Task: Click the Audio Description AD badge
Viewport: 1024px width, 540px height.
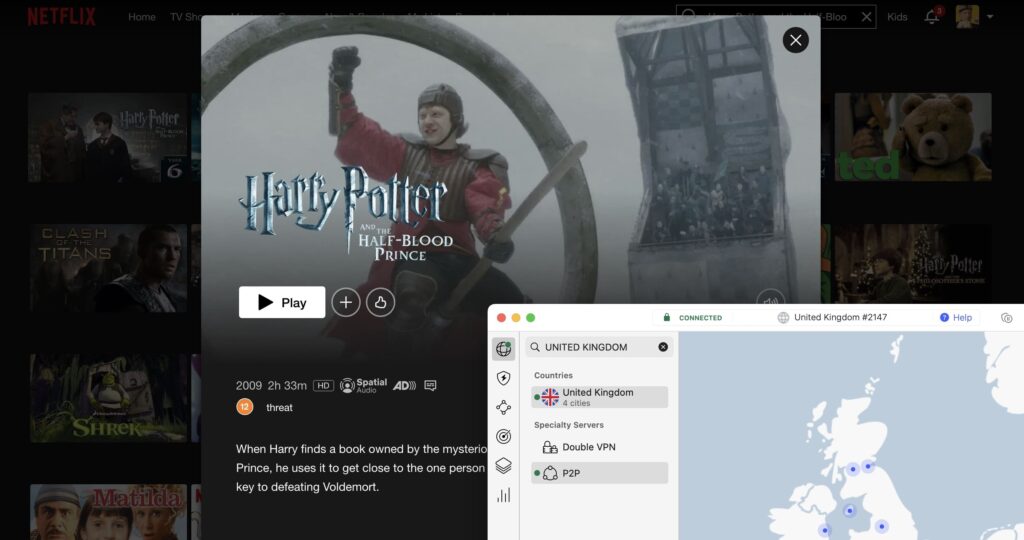Action: click(404, 385)
